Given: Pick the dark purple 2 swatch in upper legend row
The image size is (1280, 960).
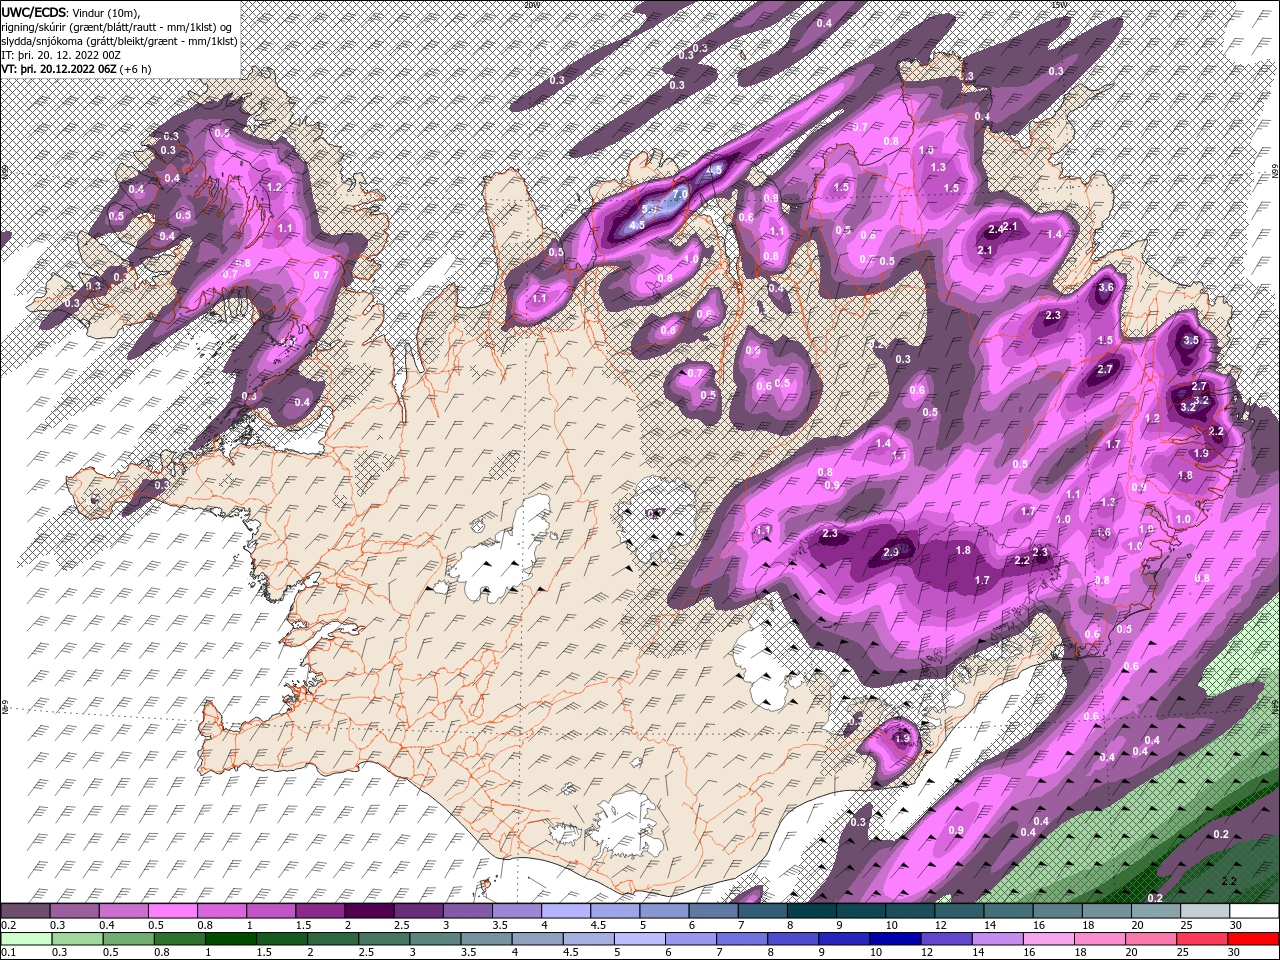Looking at the screenshot, I should [x=368, y=911].
